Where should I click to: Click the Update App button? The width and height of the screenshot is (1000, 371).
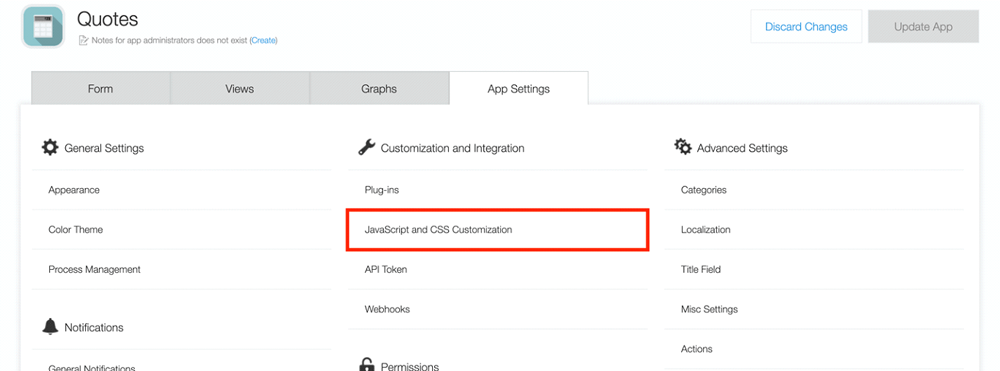923,27
